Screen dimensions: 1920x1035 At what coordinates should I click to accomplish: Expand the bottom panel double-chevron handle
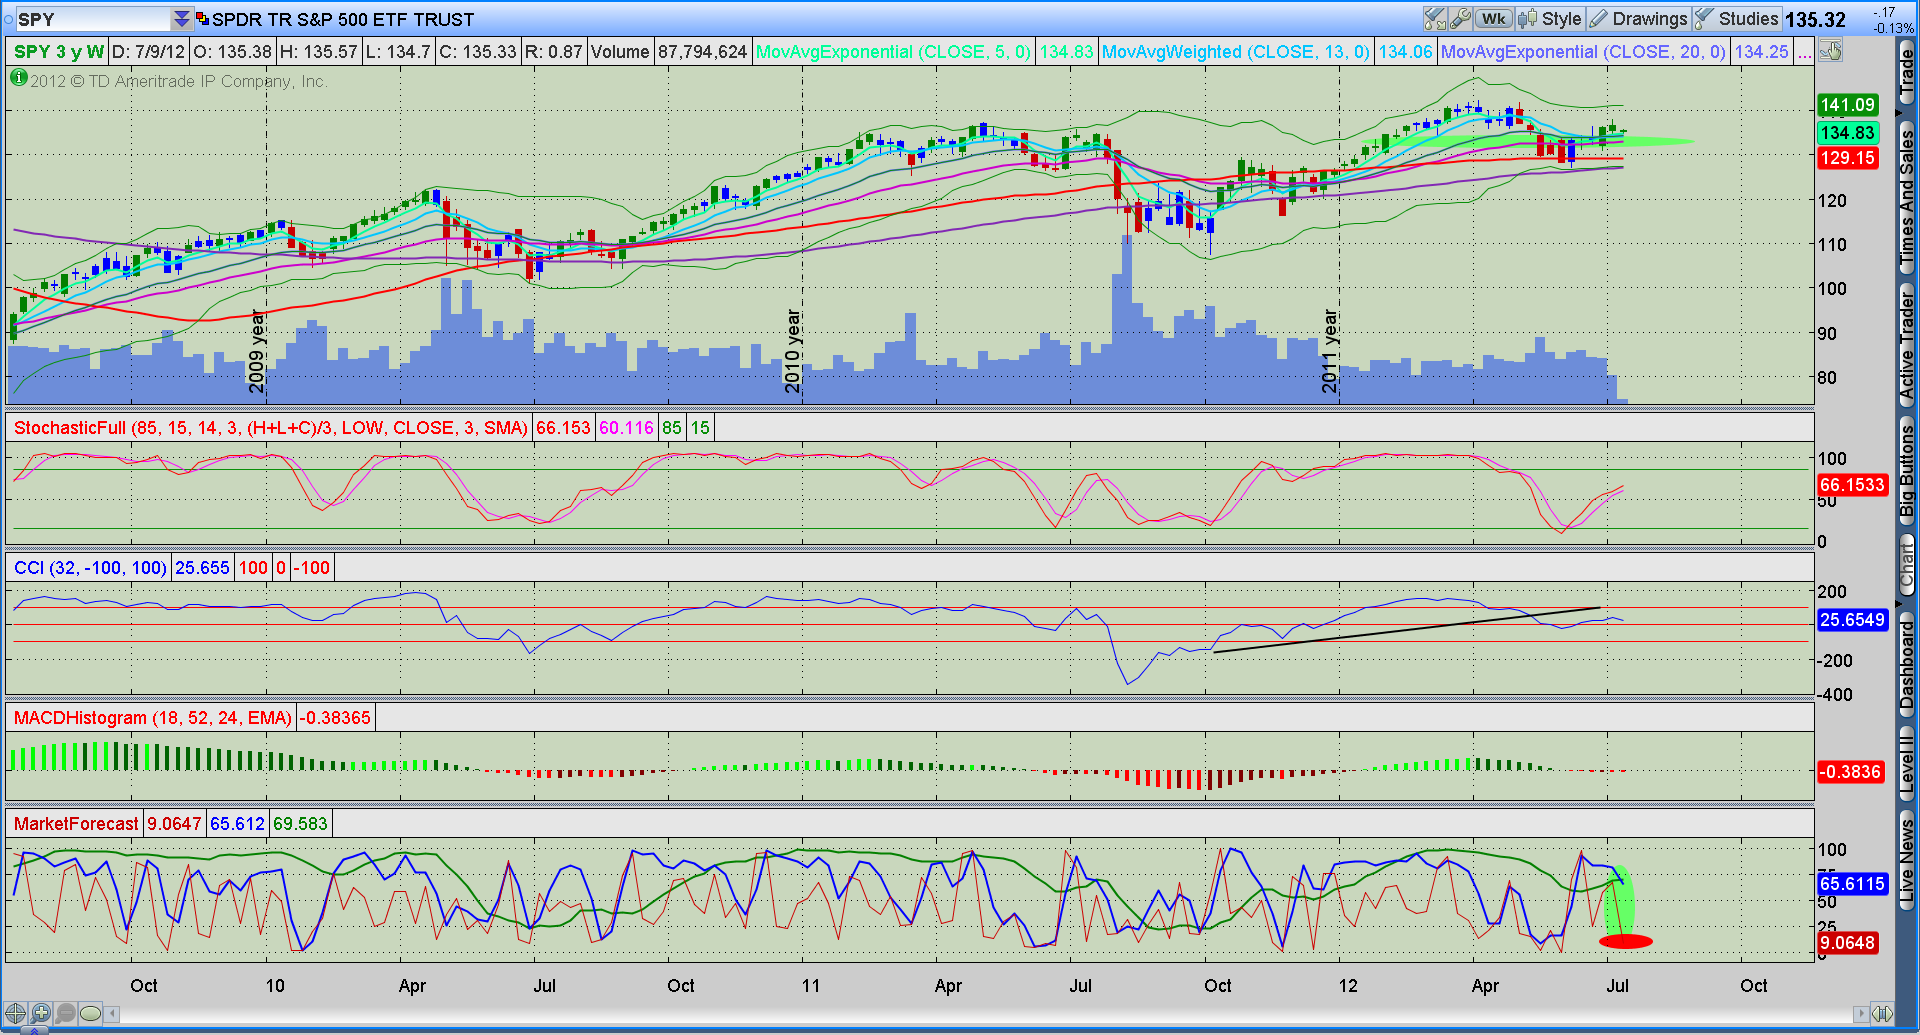pyautogui.click(x=34, y=1030)
